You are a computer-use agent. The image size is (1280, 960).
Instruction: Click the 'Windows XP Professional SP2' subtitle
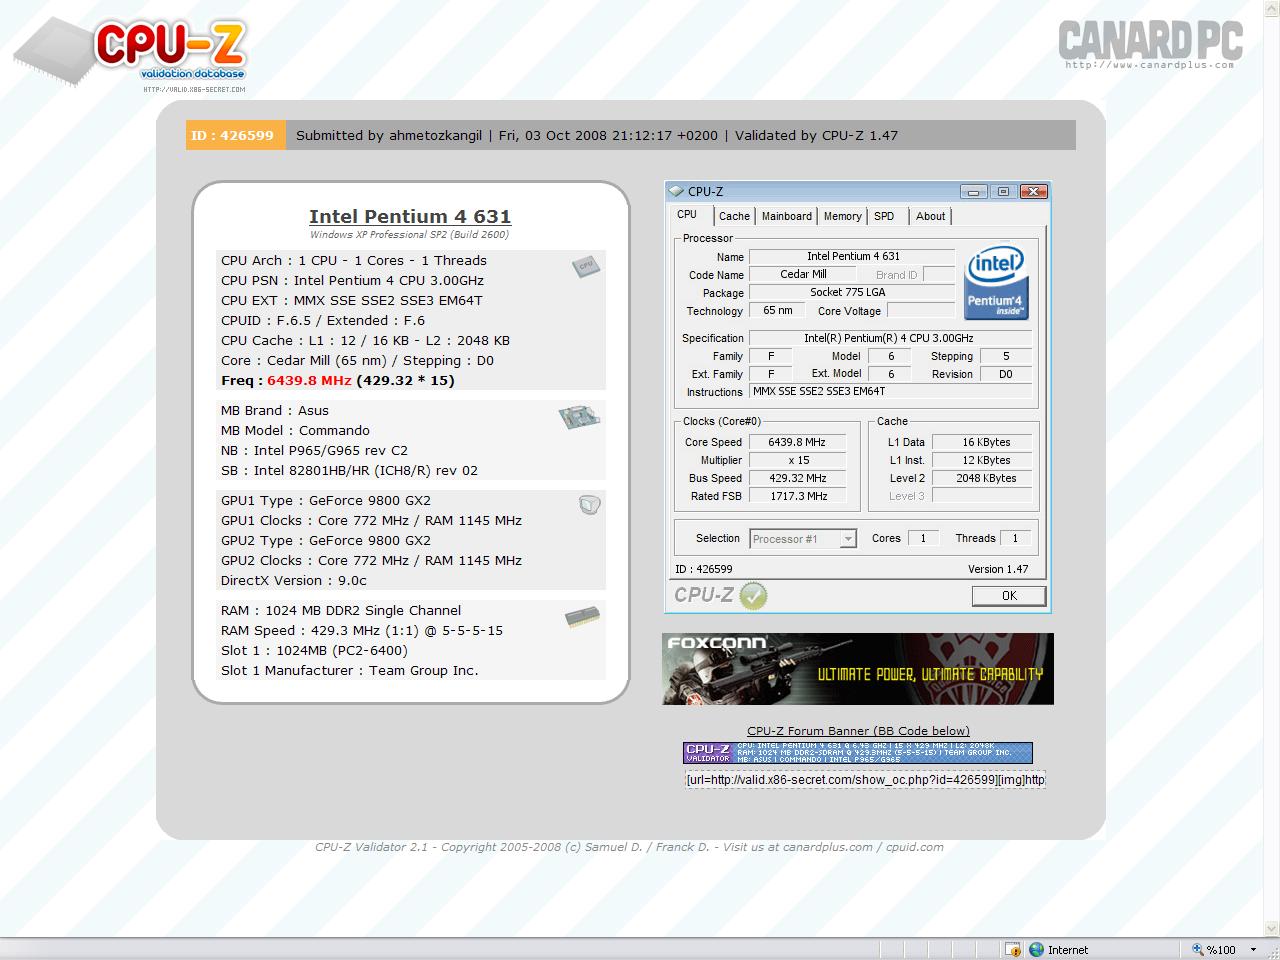(410, 235)
